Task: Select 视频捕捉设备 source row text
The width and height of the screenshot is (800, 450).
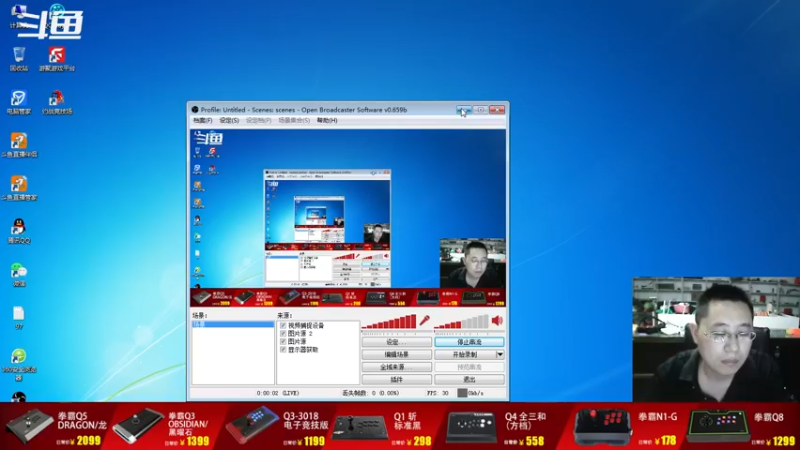Action: (x=306, y=325)
